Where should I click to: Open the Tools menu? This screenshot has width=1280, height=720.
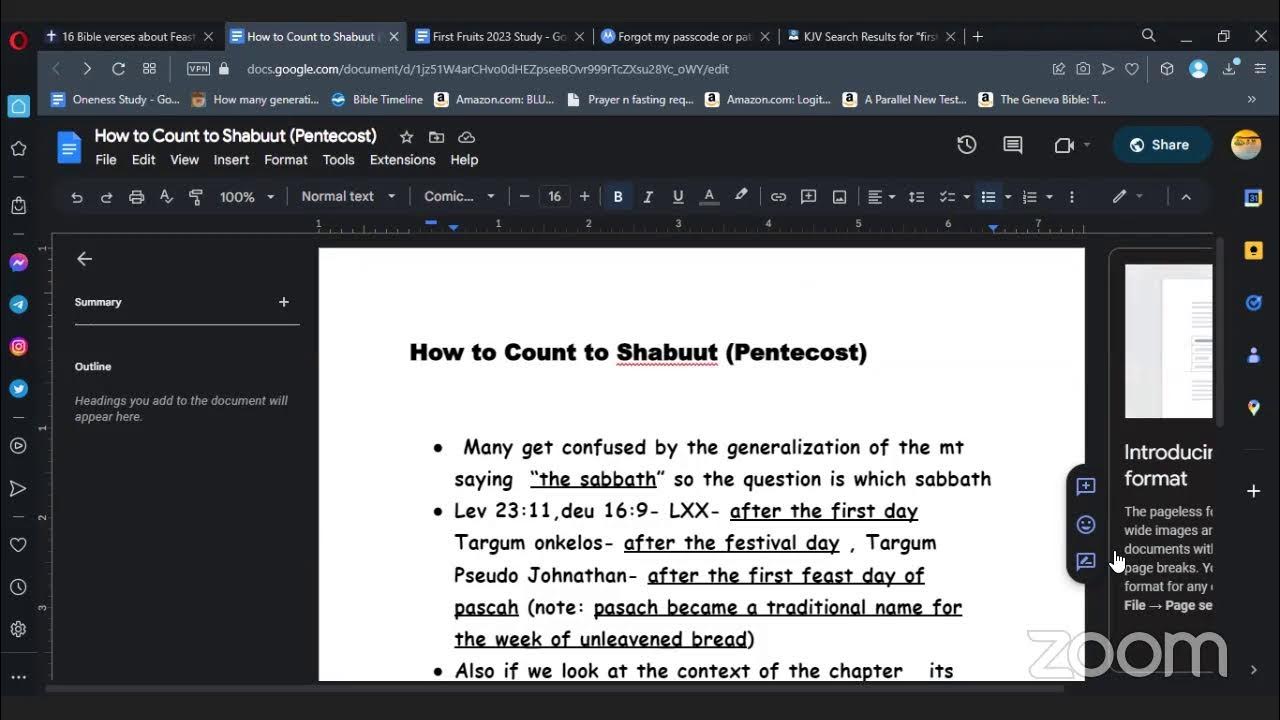(x=338, y=160)
